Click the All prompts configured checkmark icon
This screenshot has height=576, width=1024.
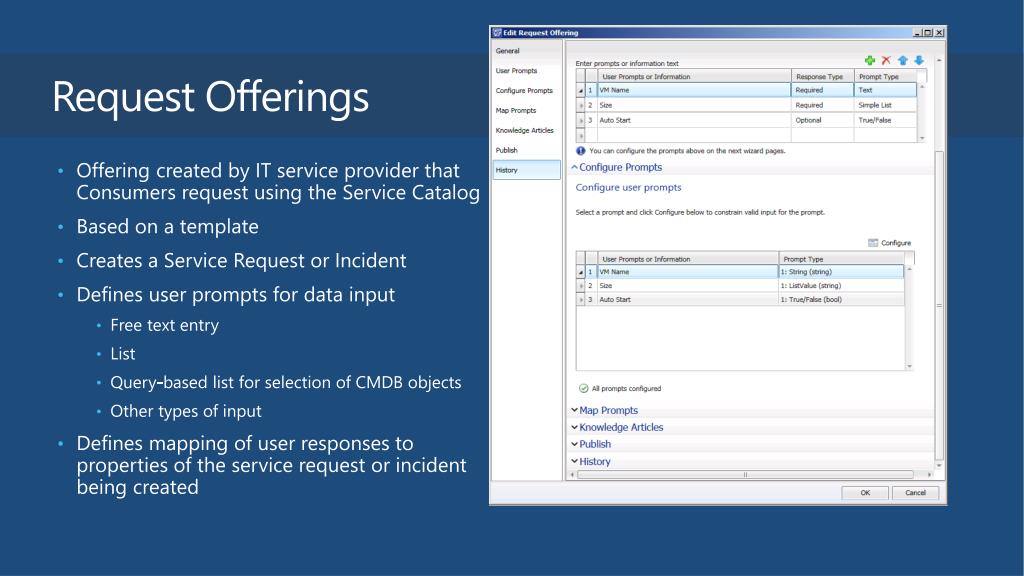(584, 389)
